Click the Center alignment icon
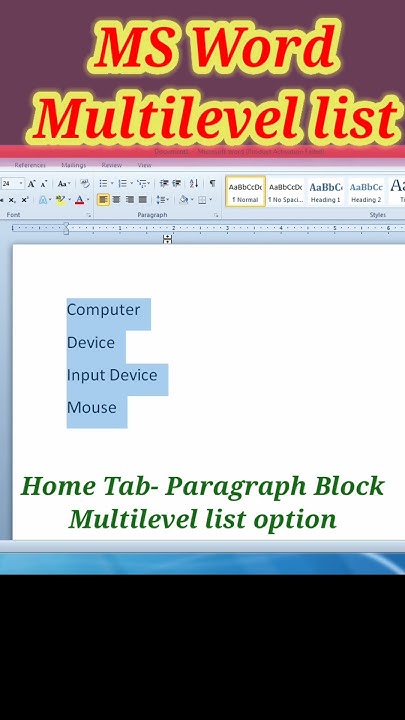This screenshot has width=405, height=720. [x=117, y=199]
